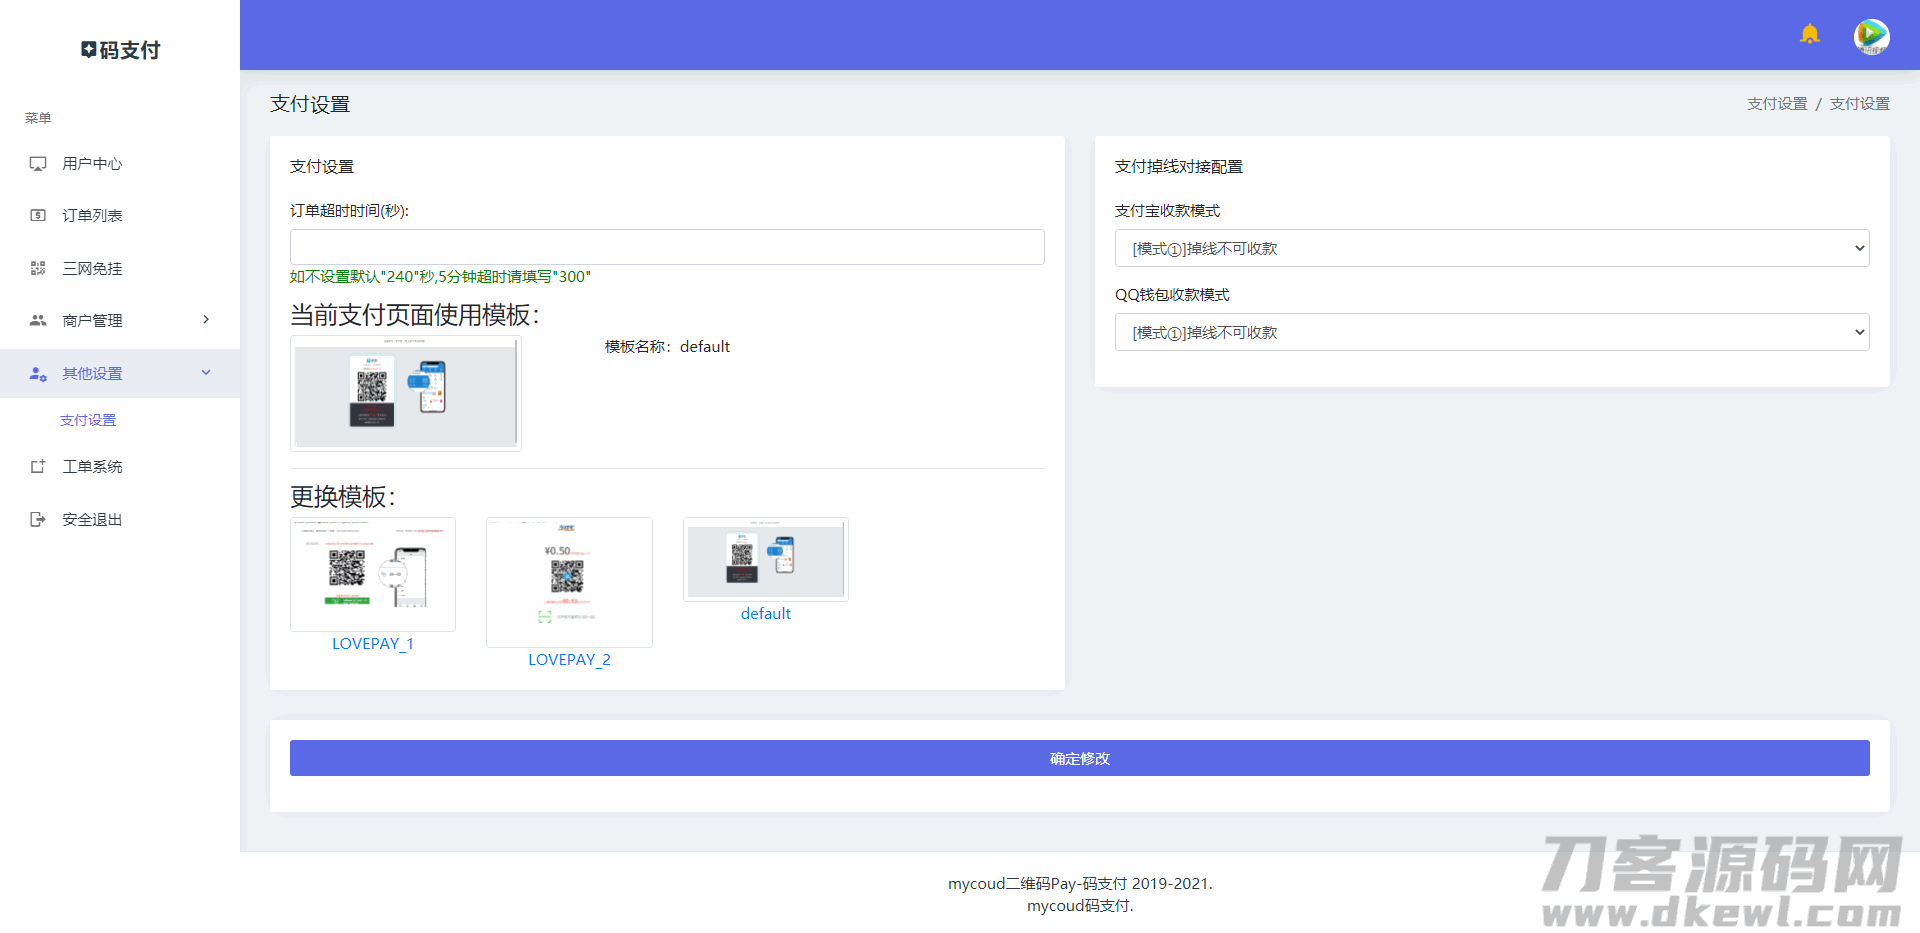Click the 三网免挂 QR code icon
The width and height of the screenshot is (1920, 933).
click(38, 268)
